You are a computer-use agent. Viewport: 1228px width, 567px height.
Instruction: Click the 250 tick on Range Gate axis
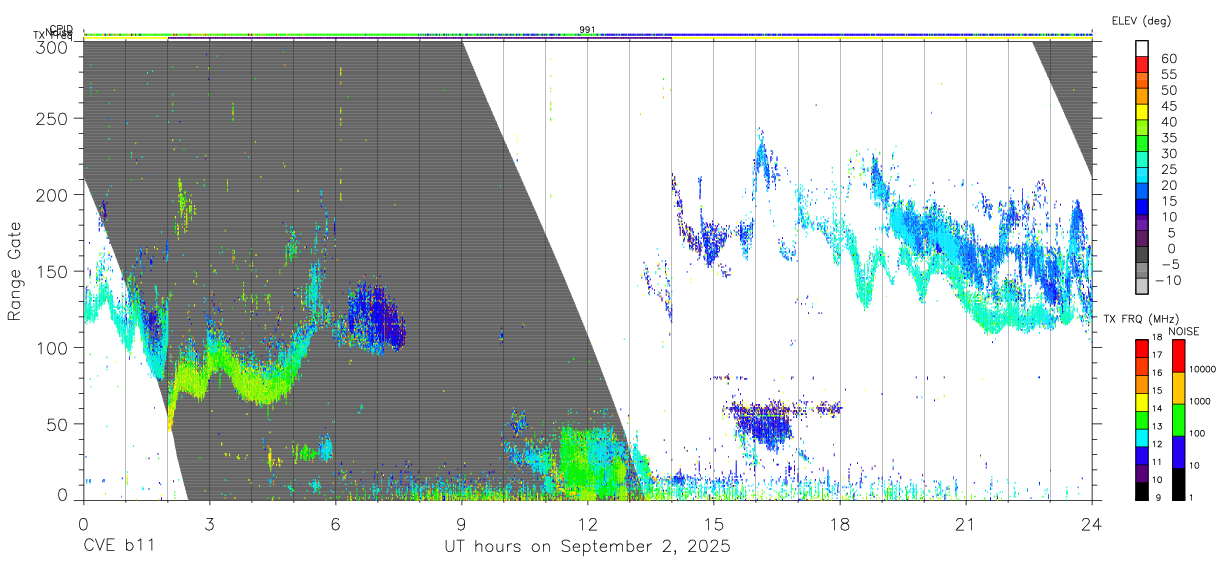point(53,119)
